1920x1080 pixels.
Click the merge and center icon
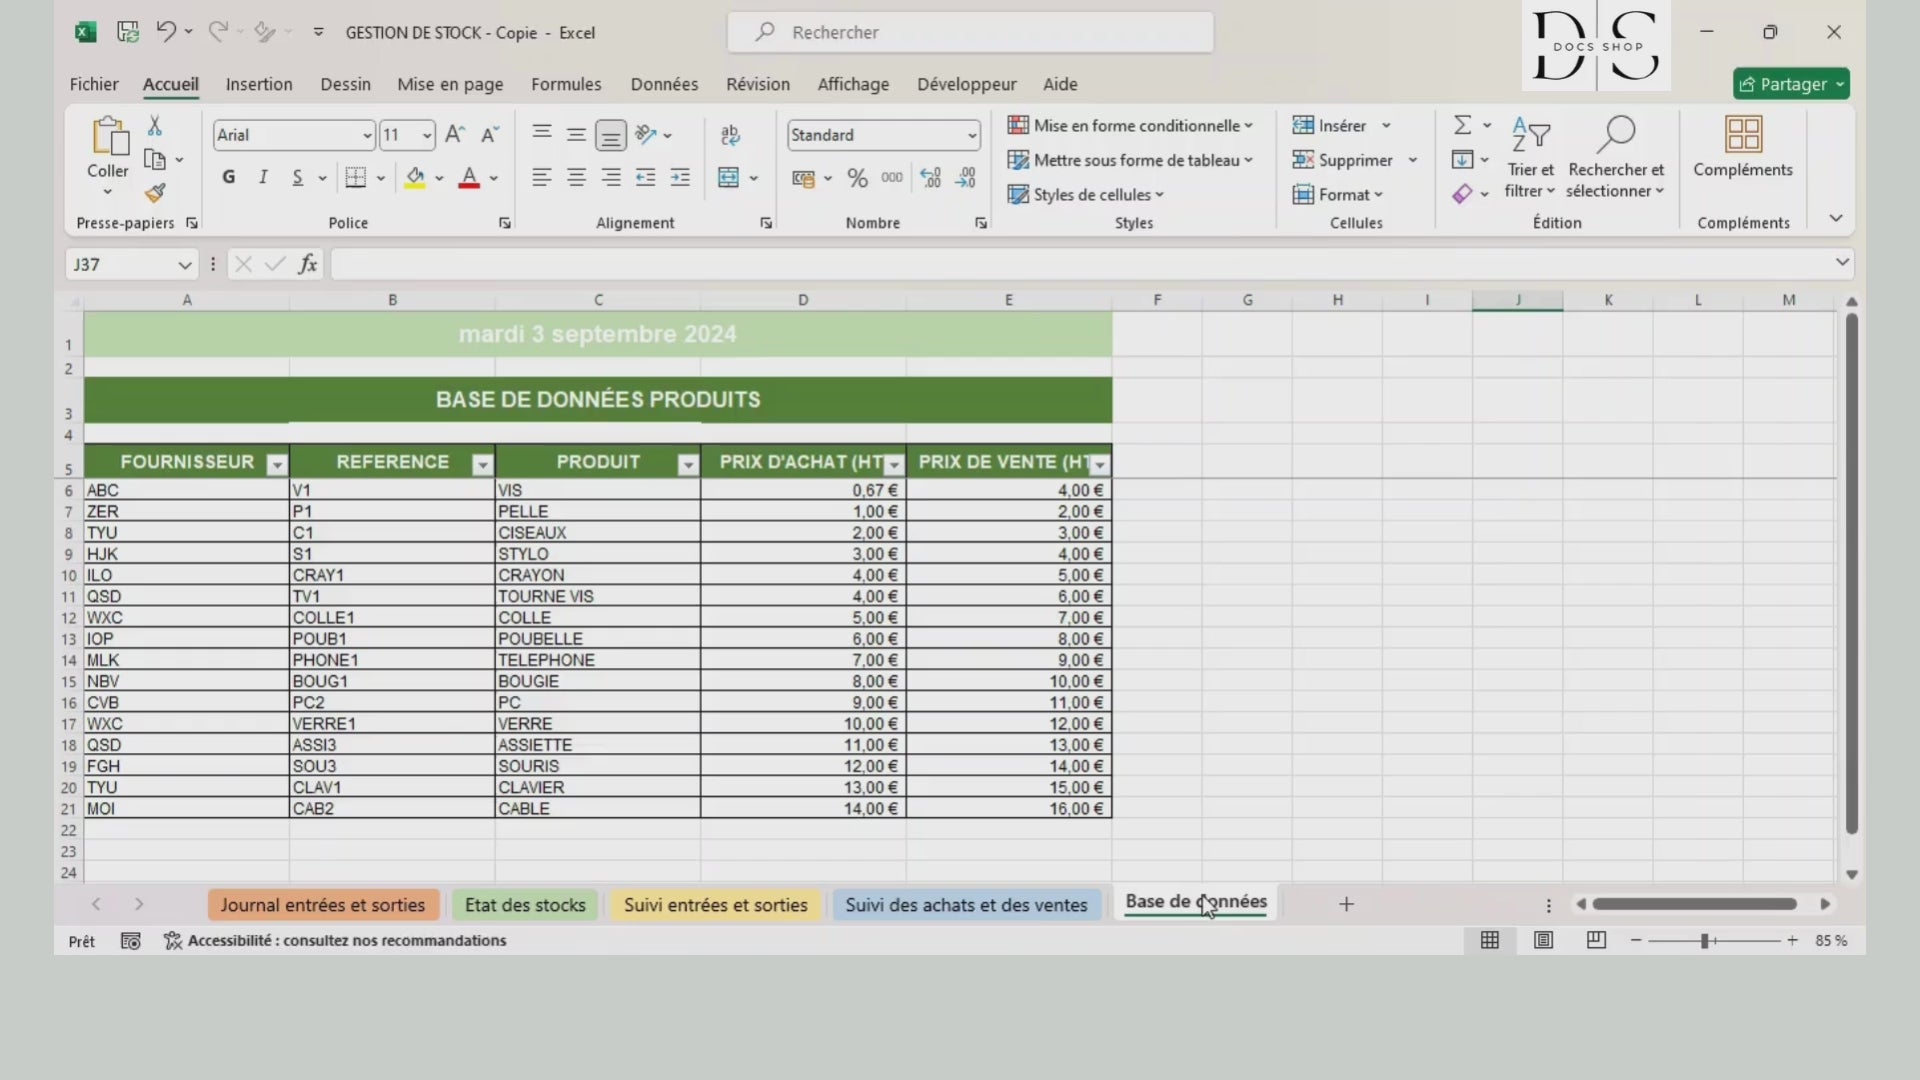tap(729, 178)
